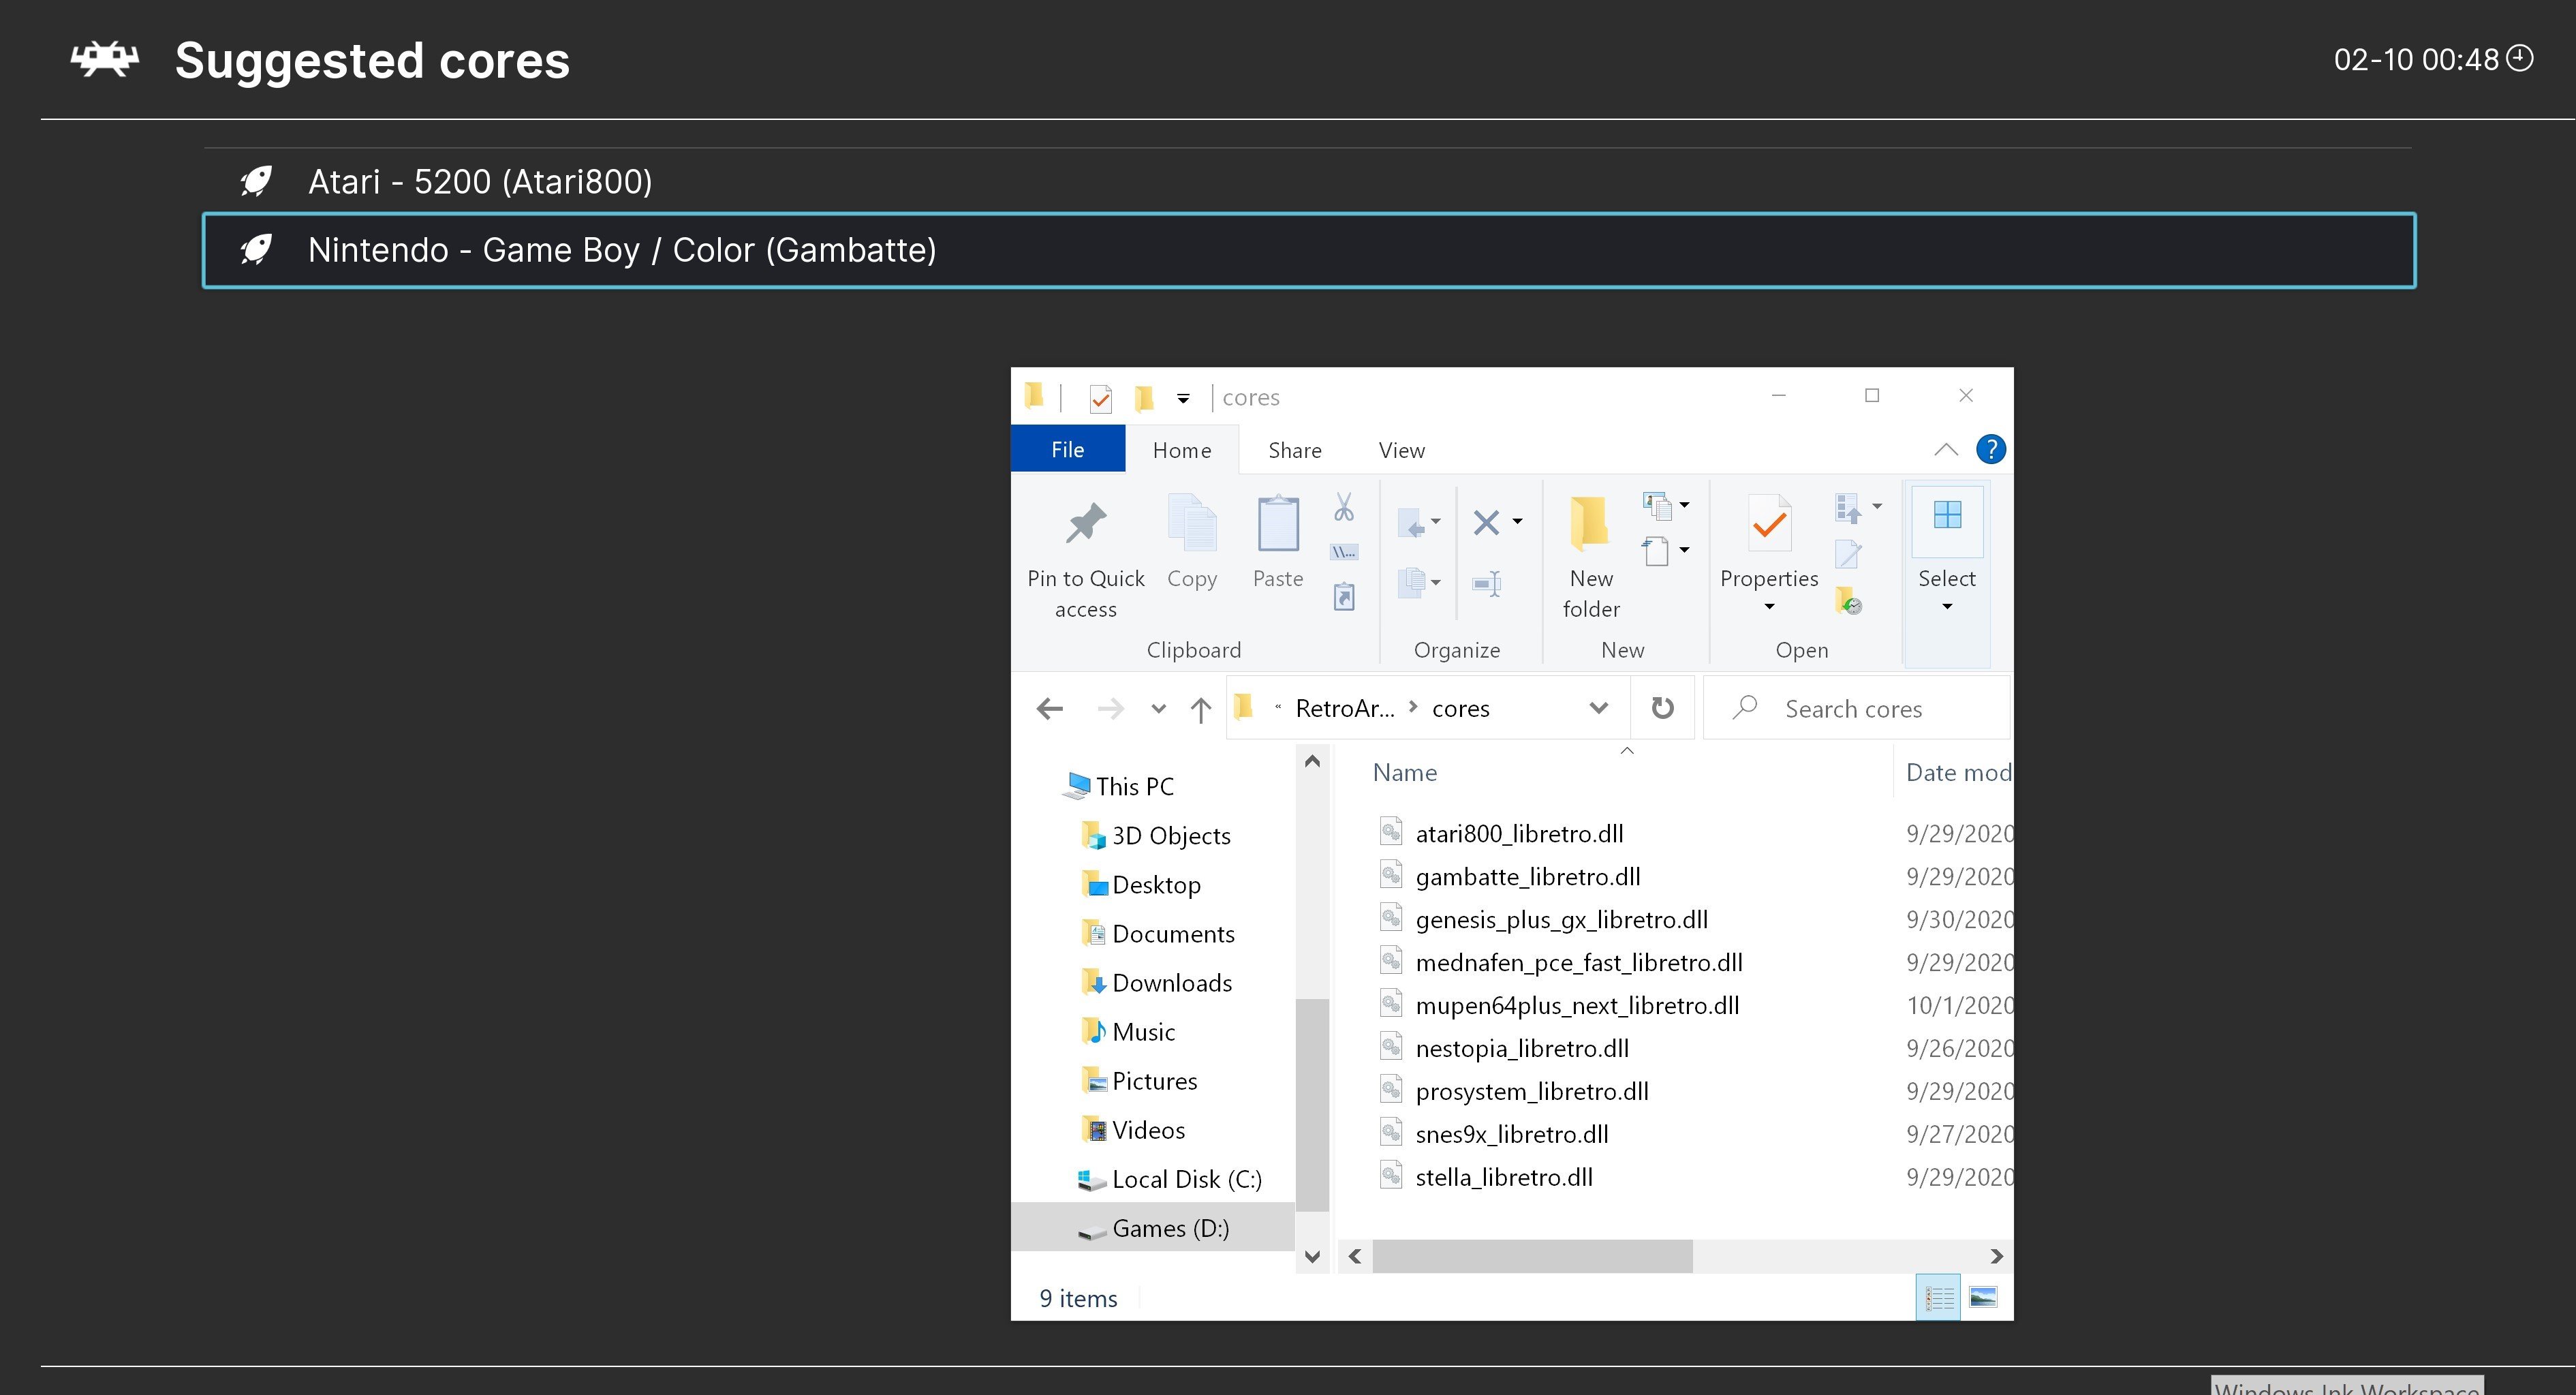Click the RetroAr... breadcrumb in the address bar

(1345, 709)
